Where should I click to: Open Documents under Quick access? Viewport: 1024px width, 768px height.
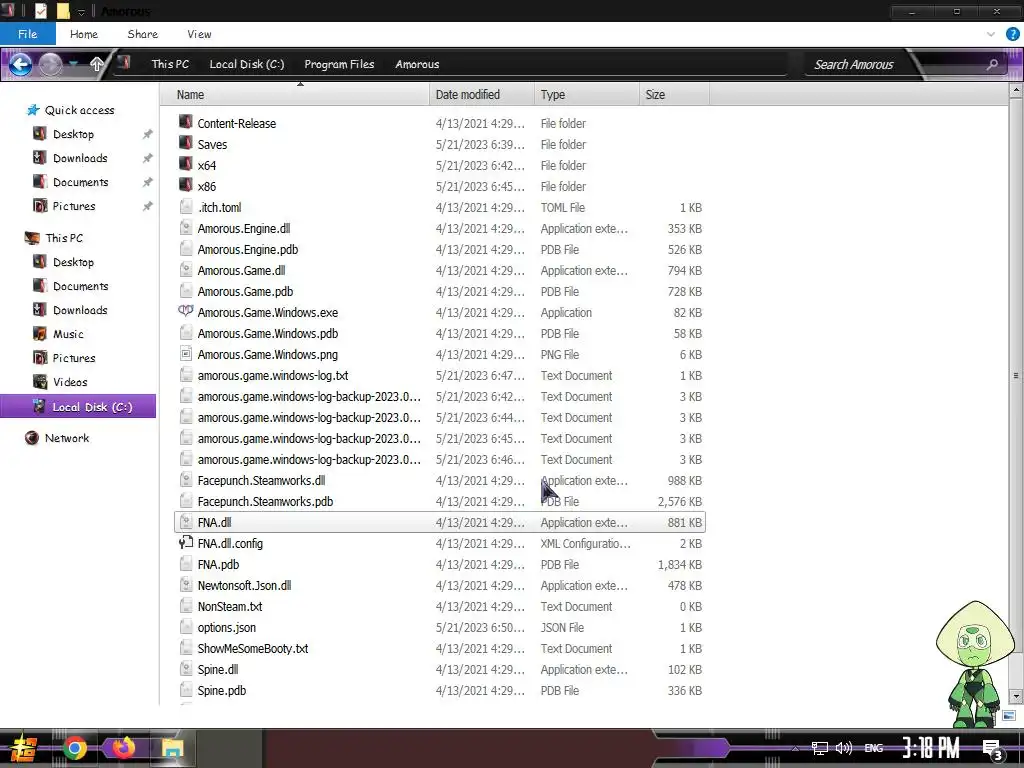click(x=80, y=182)
